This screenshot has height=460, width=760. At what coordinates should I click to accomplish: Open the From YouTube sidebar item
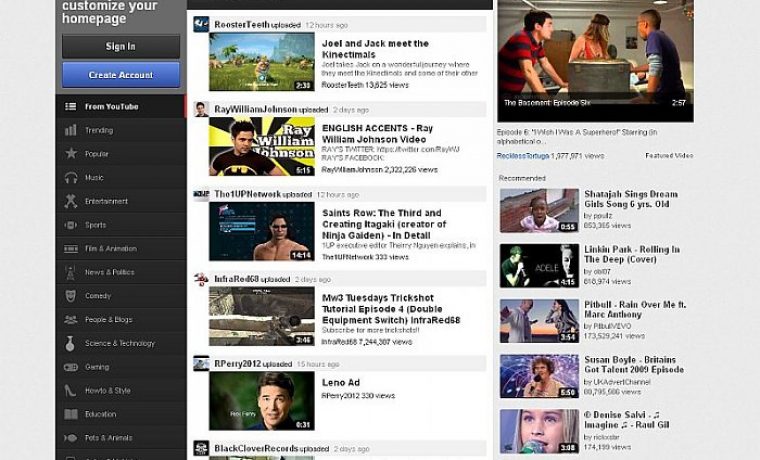click(x=121, y=107)
